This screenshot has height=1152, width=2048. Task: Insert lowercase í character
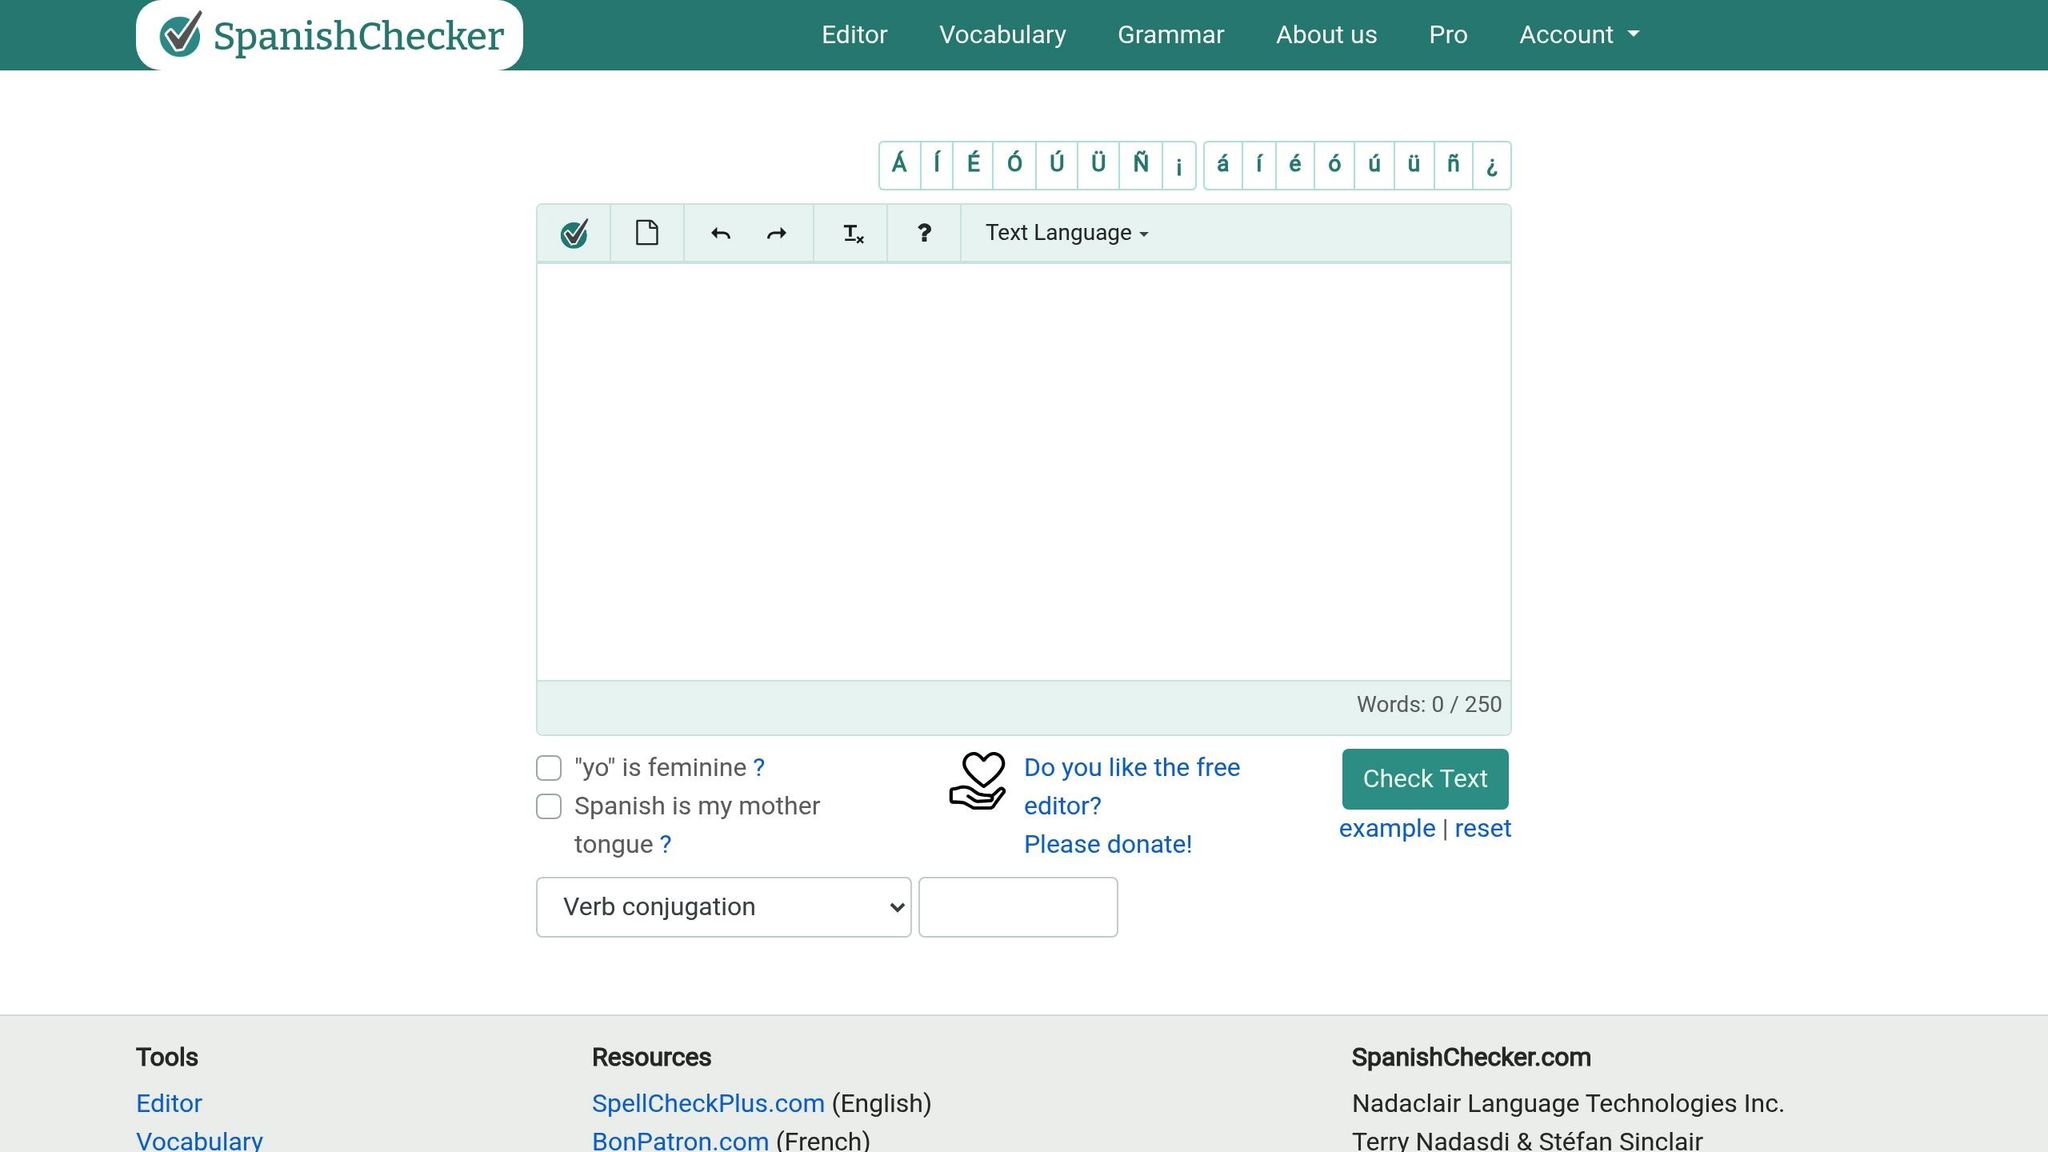(x=1259, y=165)
